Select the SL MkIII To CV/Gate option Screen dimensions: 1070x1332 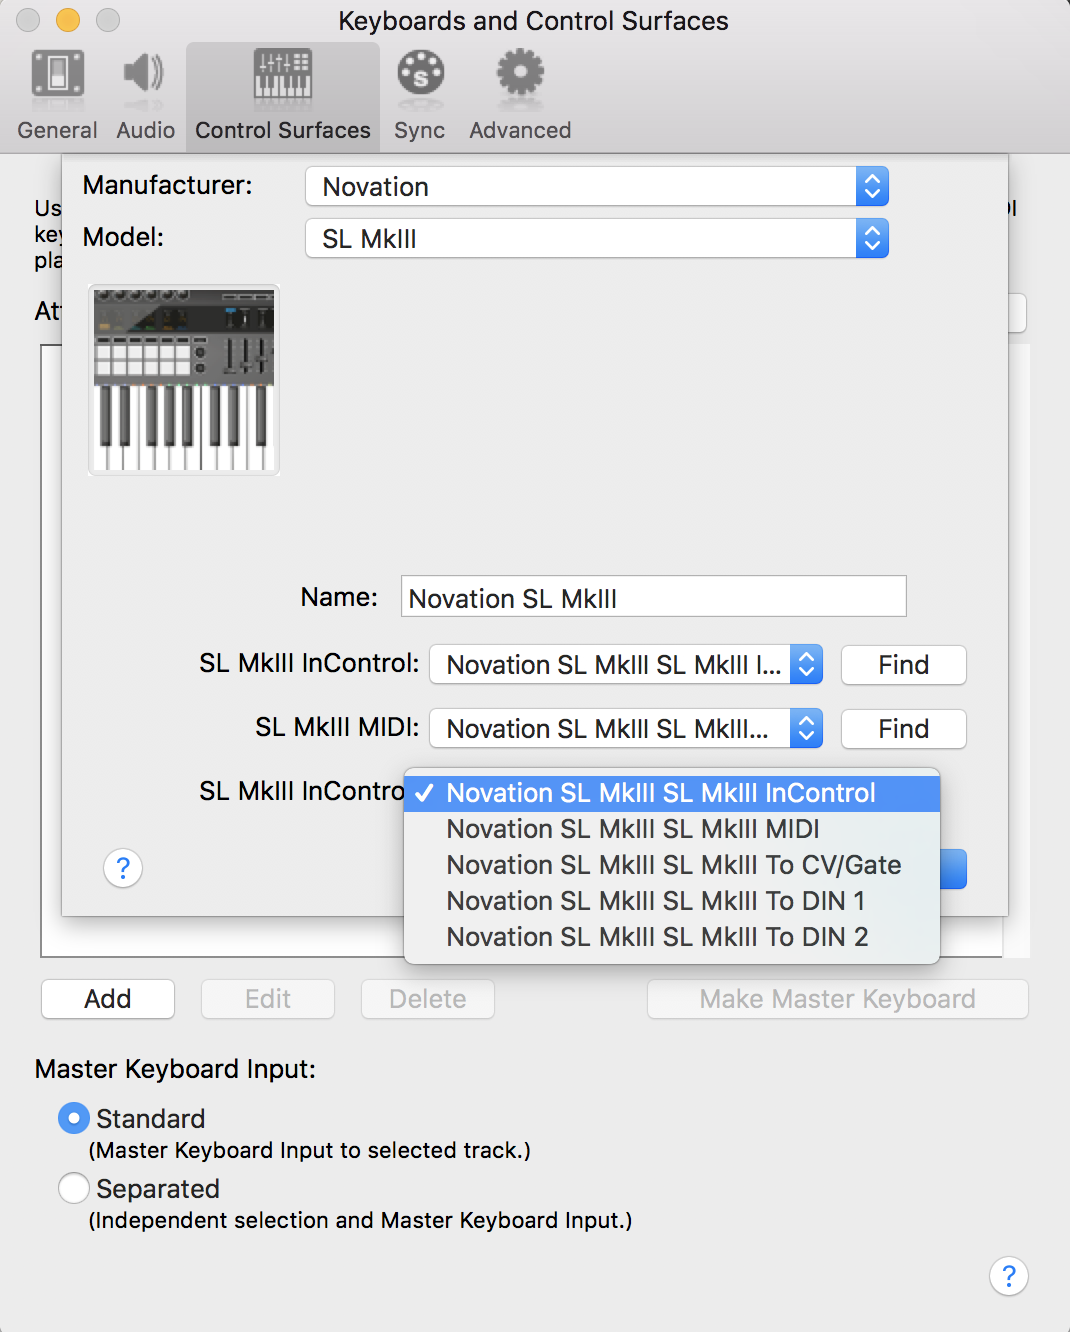672,865
